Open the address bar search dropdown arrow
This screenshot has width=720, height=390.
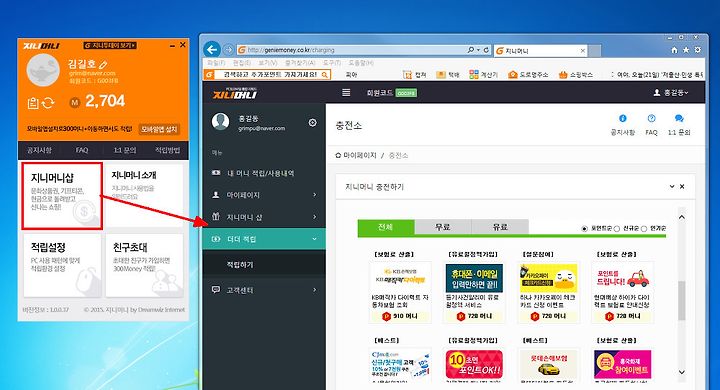(478, 50)
